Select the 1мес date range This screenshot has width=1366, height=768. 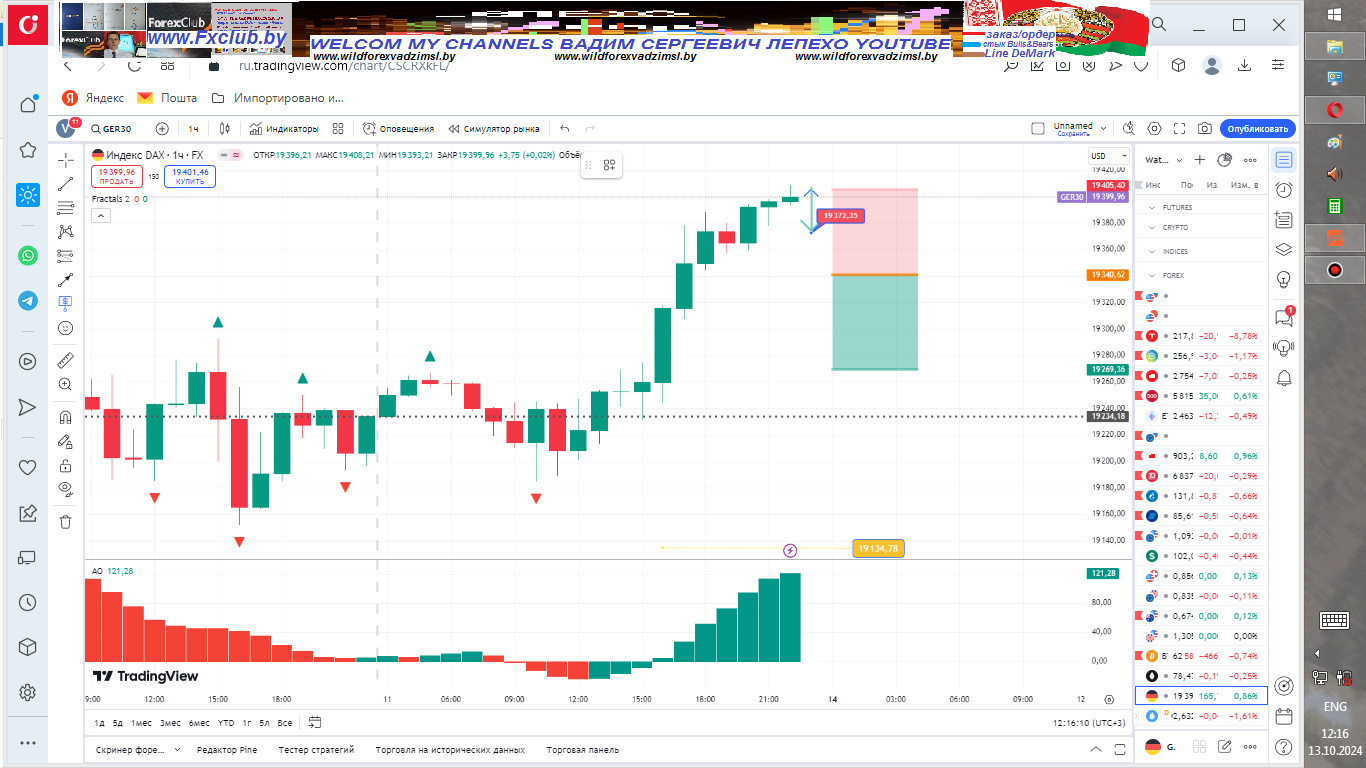point(142,722)
